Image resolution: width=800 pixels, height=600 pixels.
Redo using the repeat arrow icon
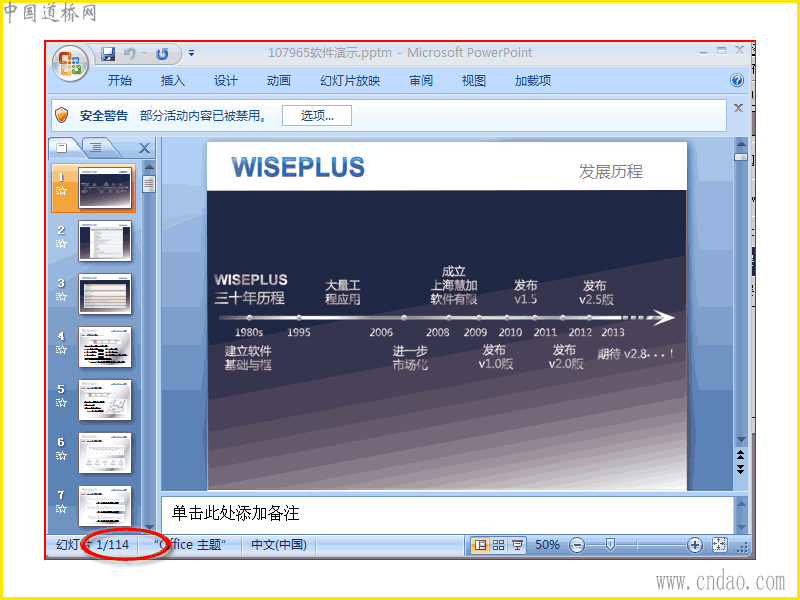[162, 54]
